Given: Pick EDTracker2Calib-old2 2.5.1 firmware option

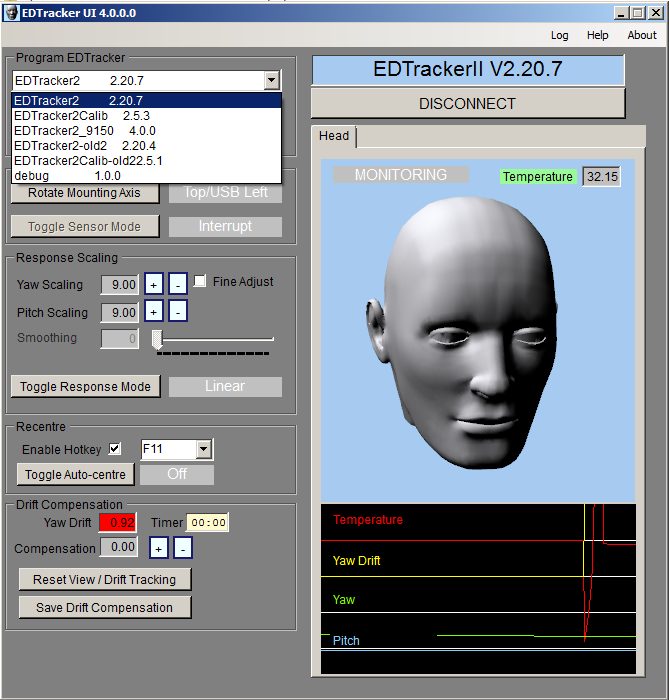Looking at the screenshot, I should (146, 161).
